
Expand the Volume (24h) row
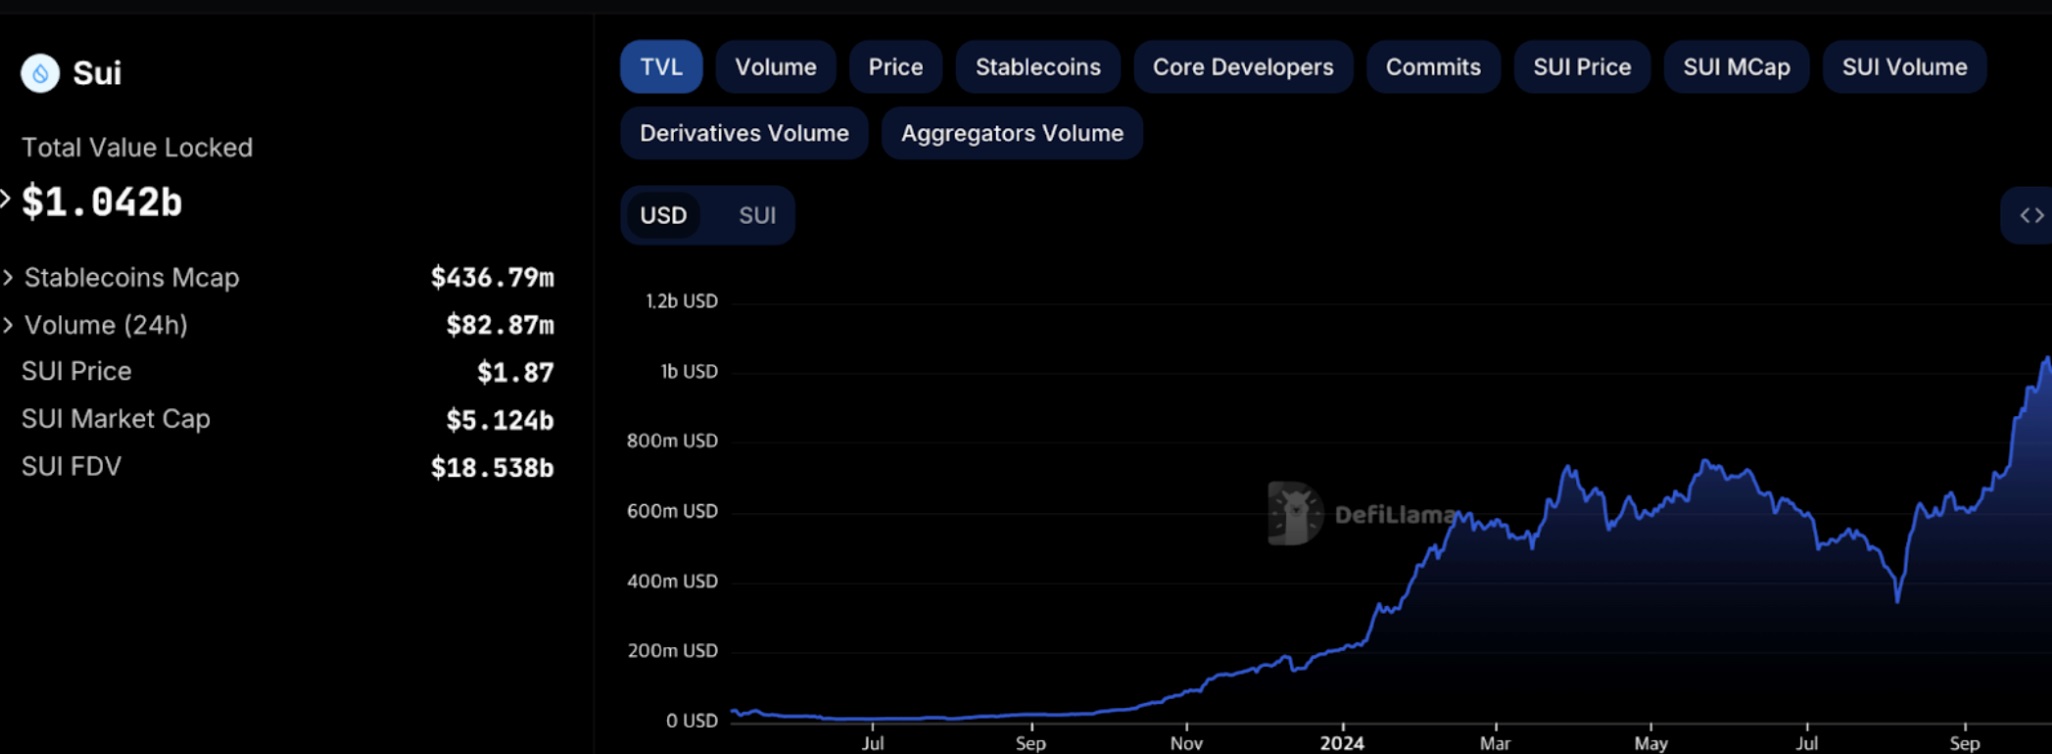8,325
